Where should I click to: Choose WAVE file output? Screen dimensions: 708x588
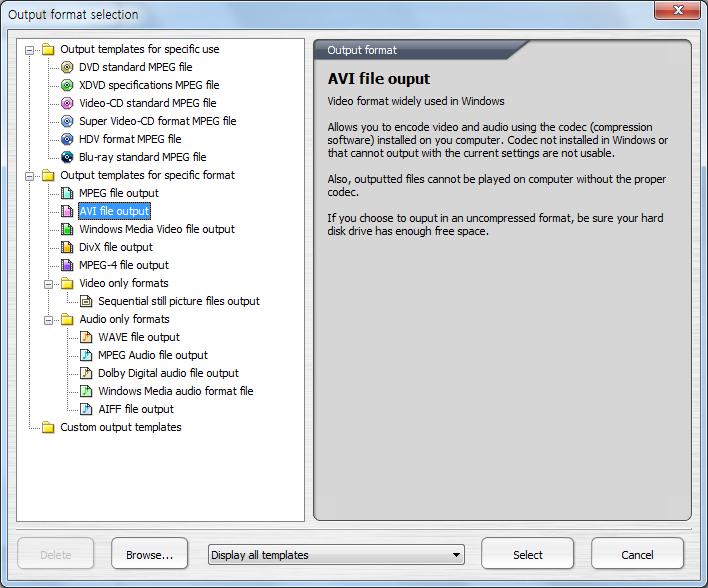[139, 337]
